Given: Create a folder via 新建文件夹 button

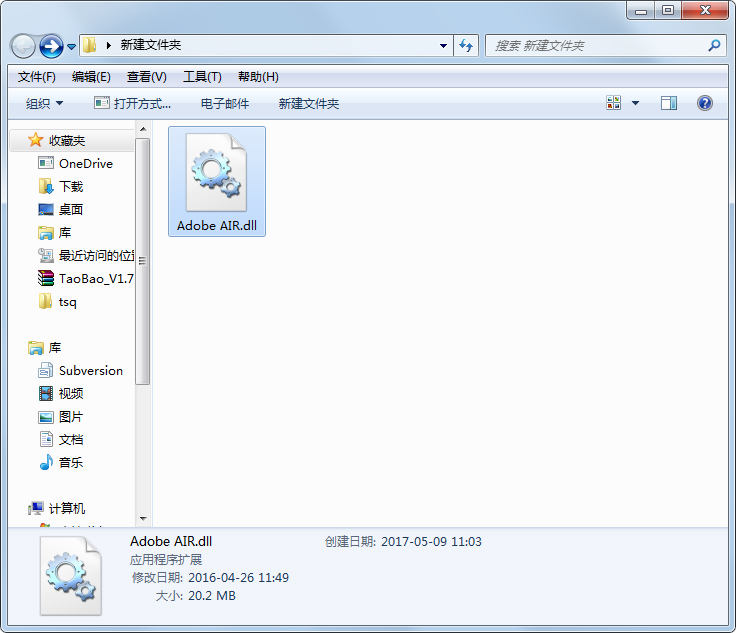Looking at the screenshot, I should [x=309, y=103].
